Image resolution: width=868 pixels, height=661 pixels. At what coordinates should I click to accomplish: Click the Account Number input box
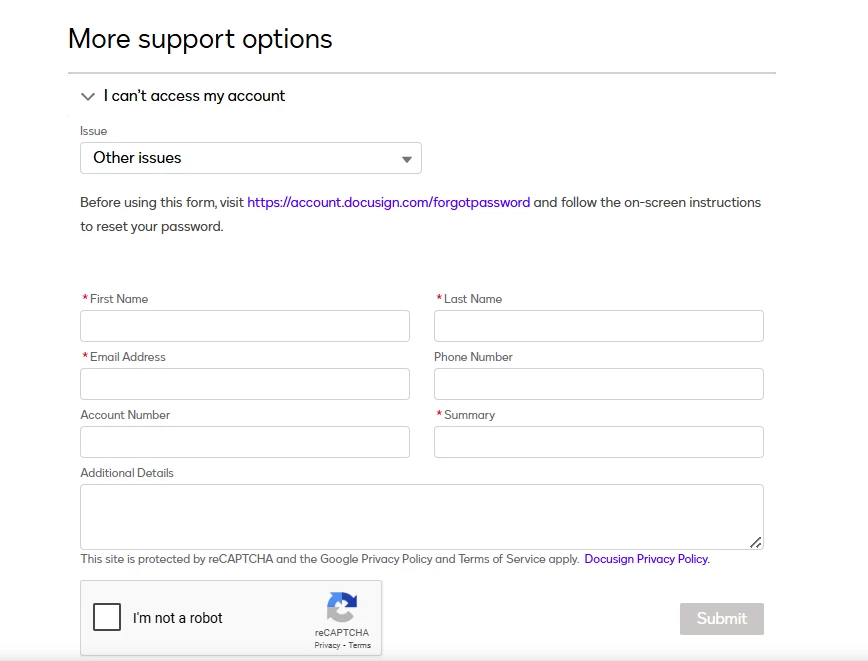pos(245,442)
